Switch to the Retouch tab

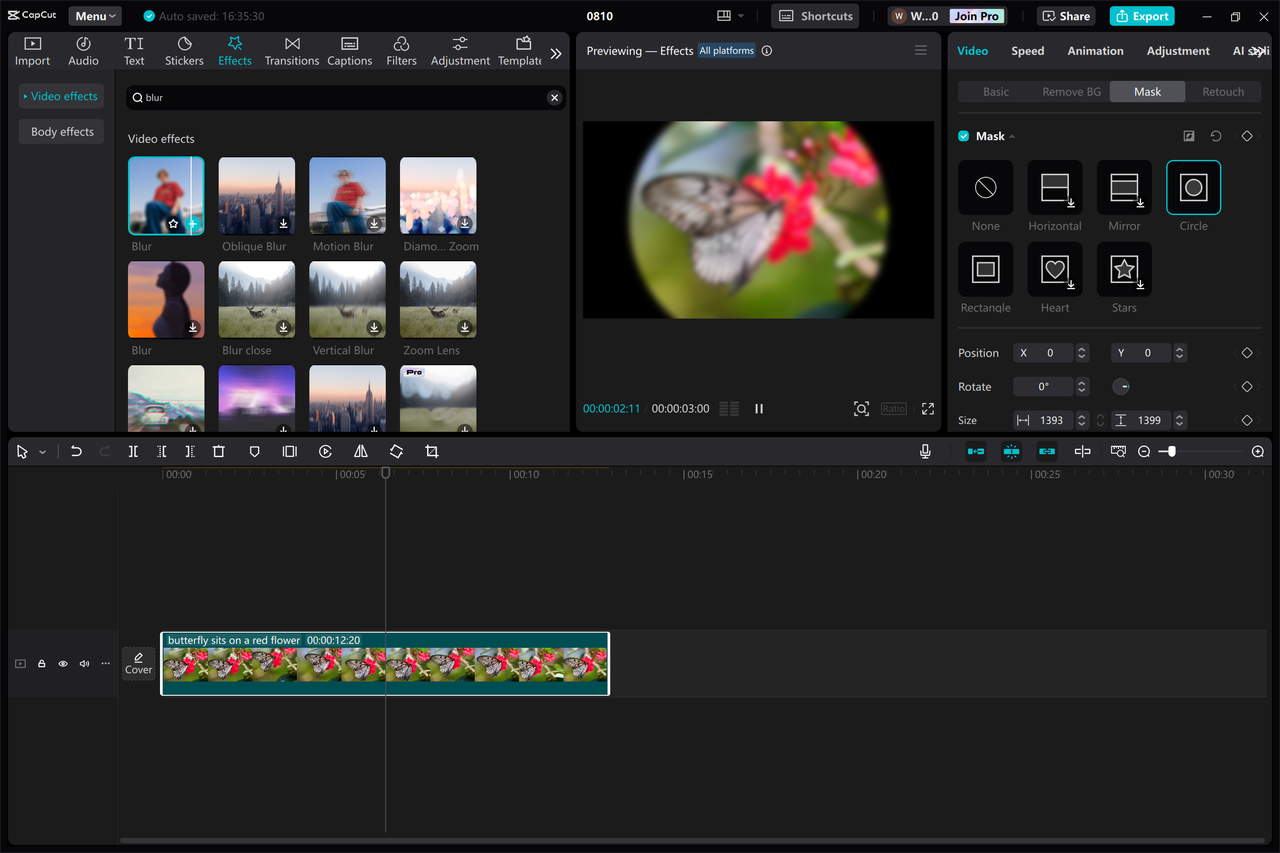1223,91
